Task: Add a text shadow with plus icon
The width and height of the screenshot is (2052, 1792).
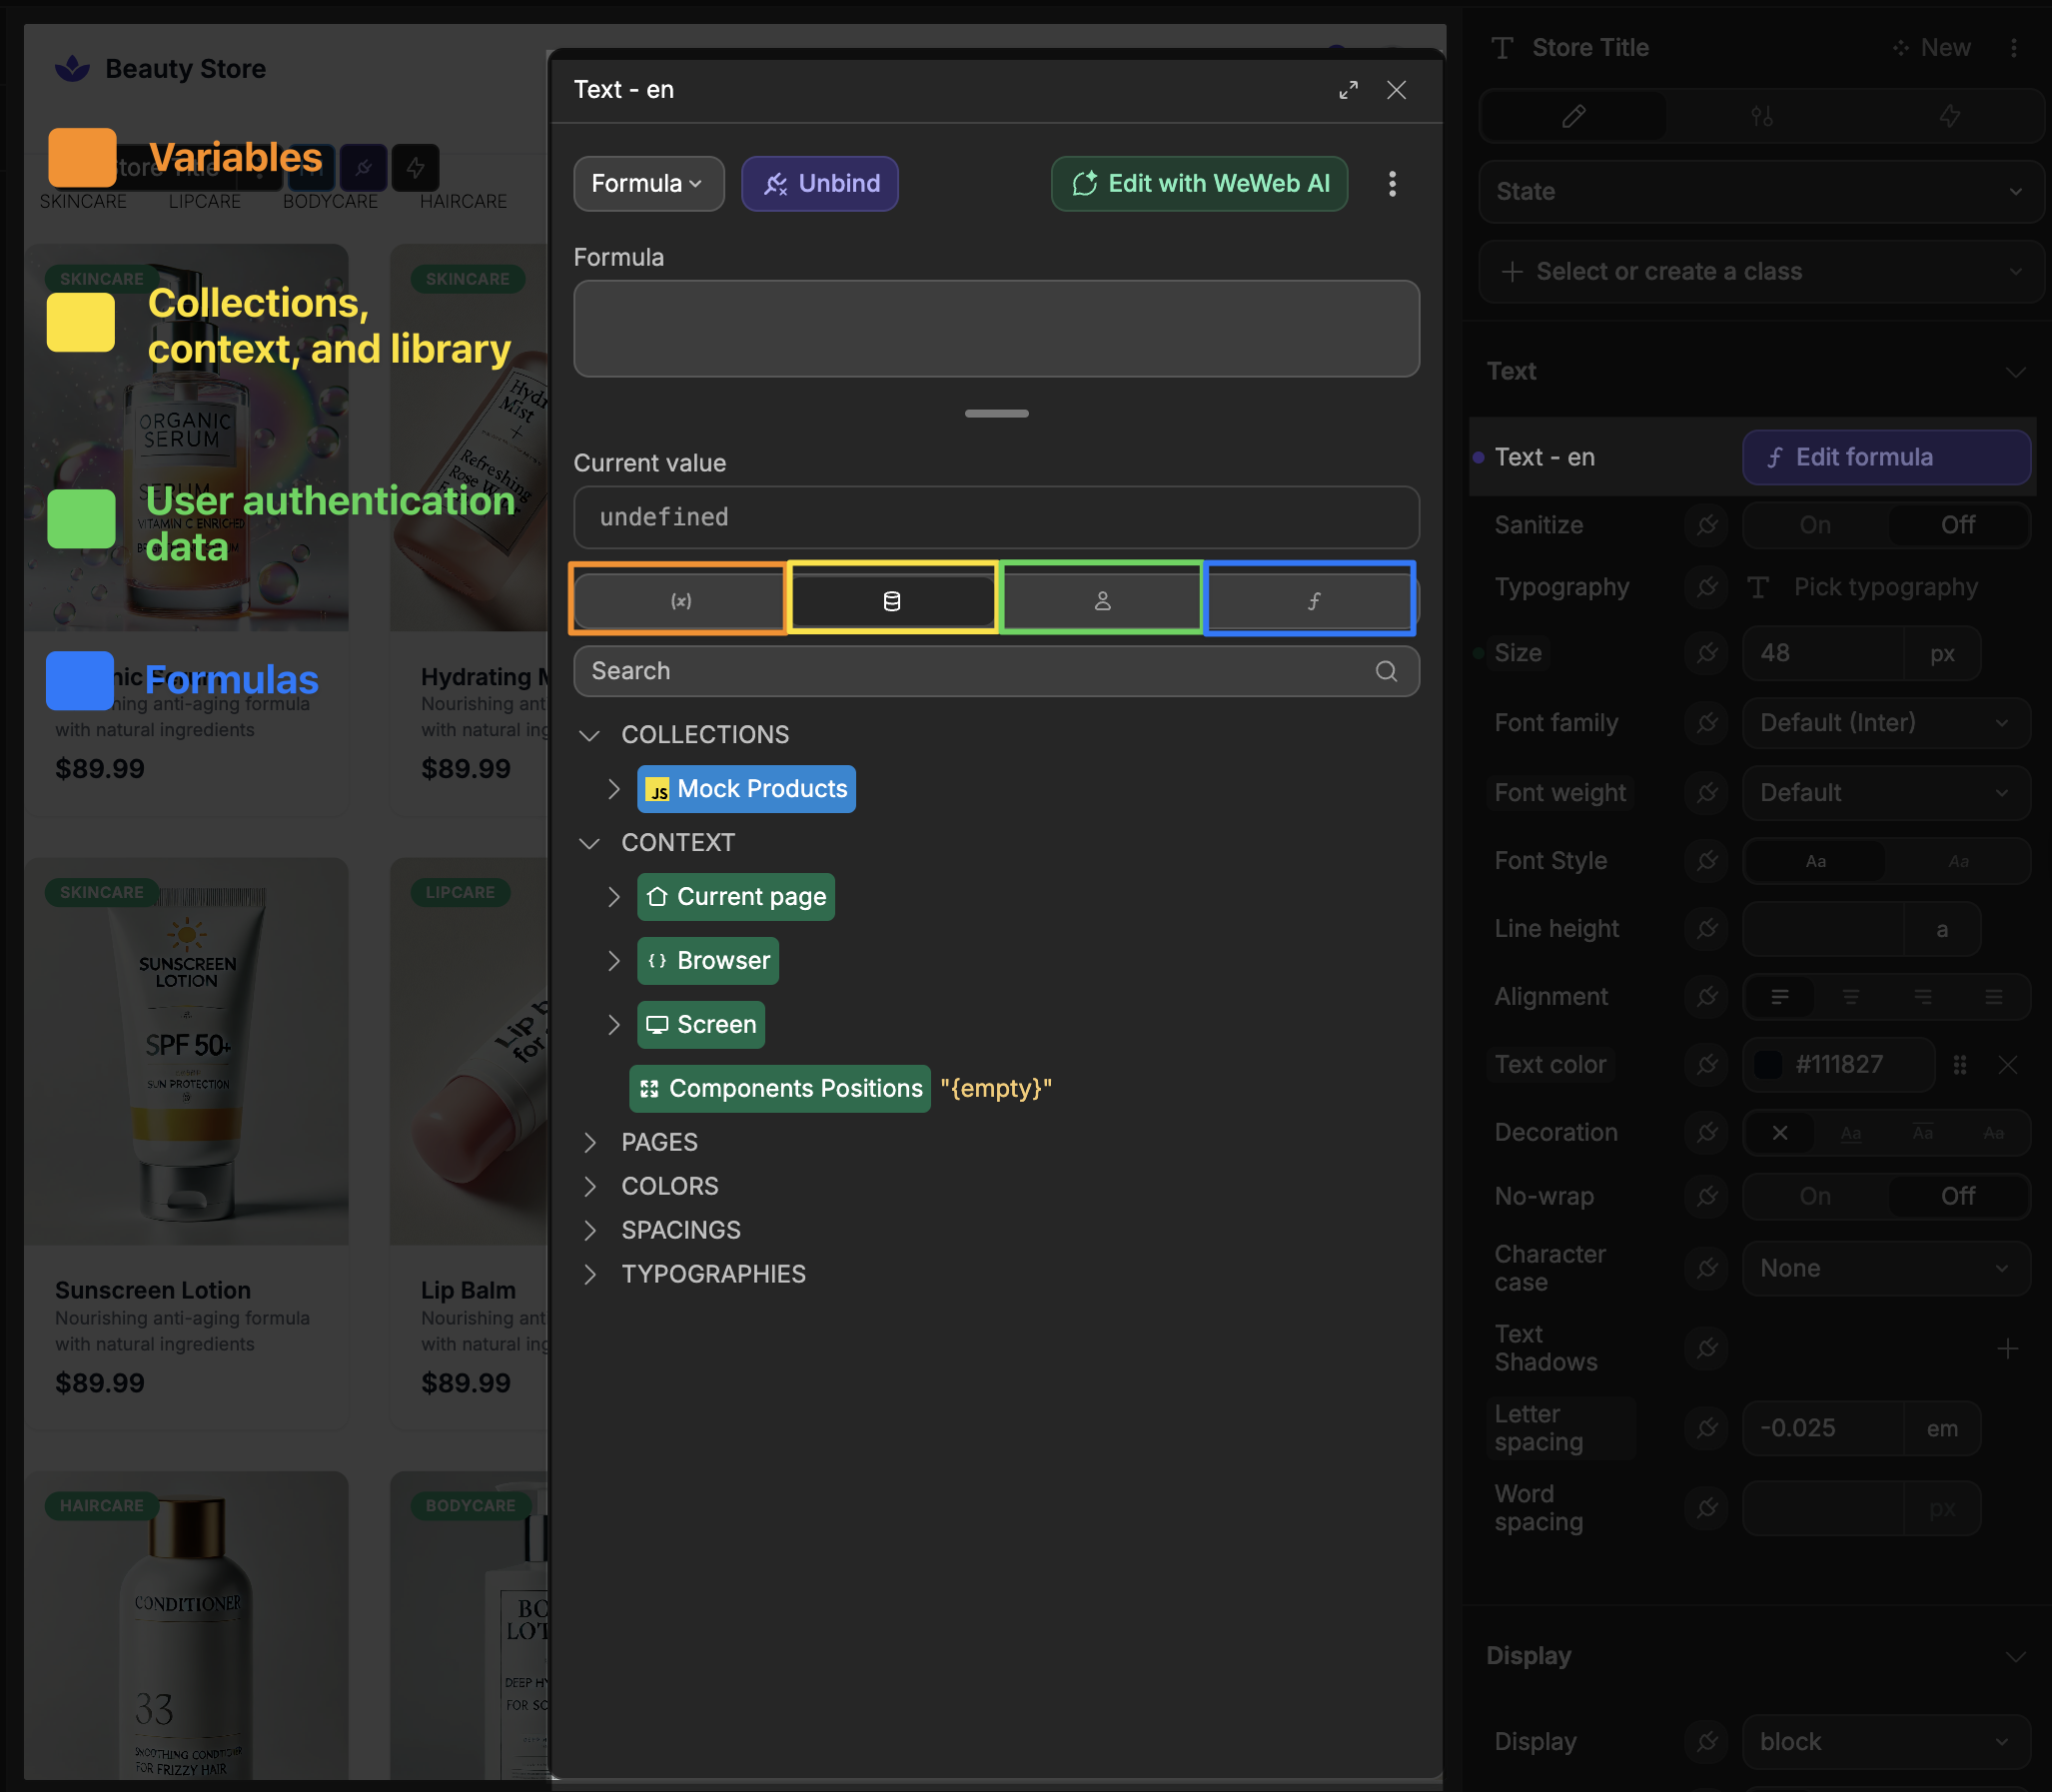Action: point(2007,1348)
